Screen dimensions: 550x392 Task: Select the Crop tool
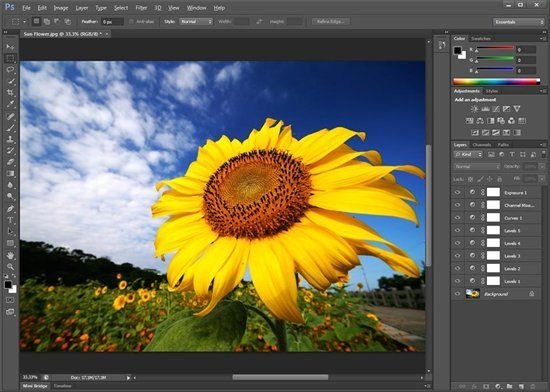(x=10, y=93)
